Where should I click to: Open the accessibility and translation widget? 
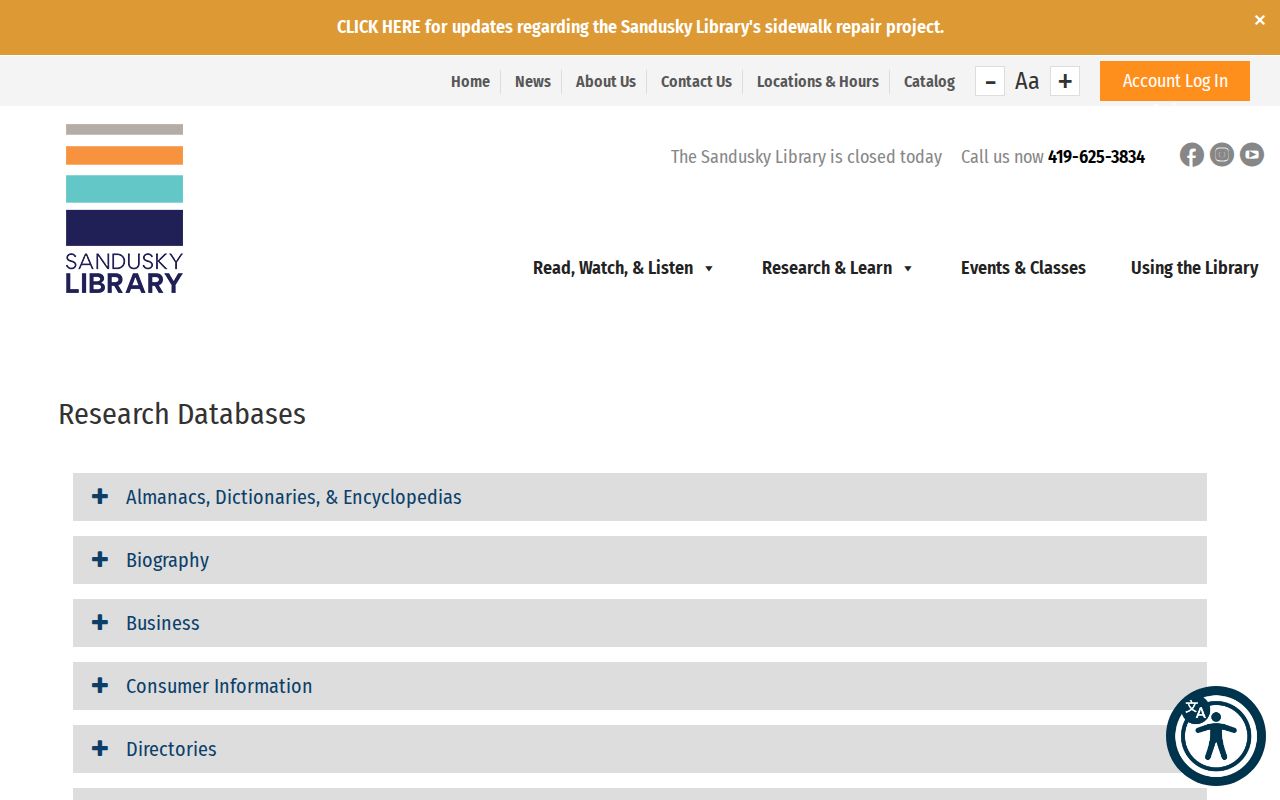coord(1216,736)
